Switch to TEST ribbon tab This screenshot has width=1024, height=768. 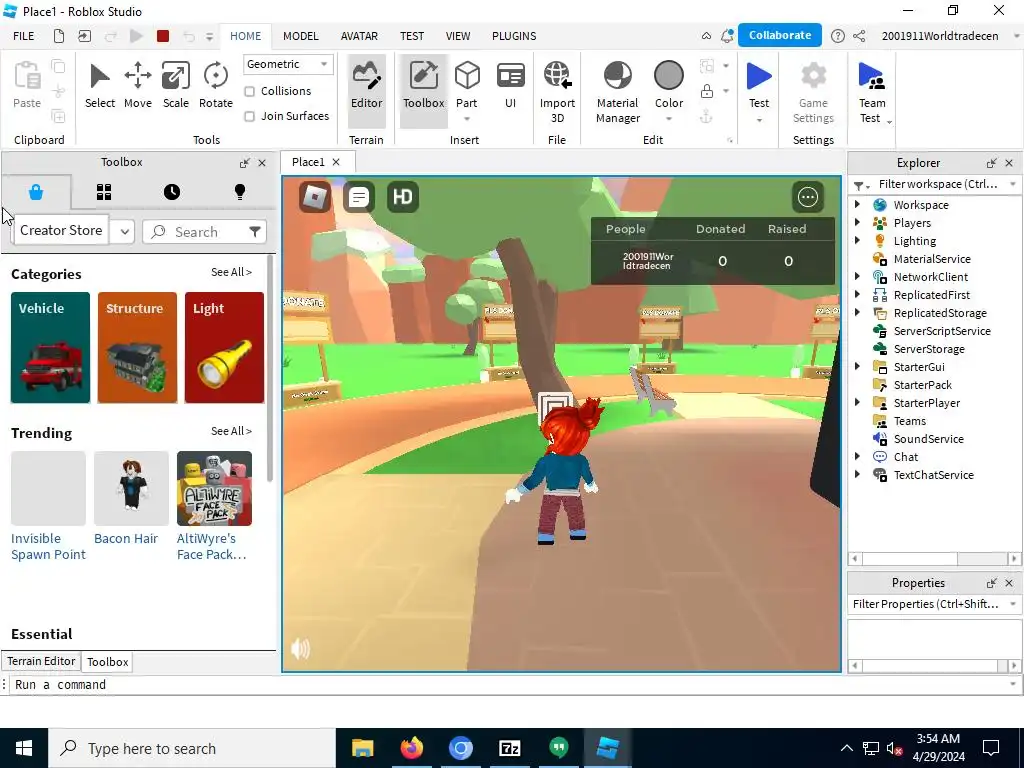411,36
